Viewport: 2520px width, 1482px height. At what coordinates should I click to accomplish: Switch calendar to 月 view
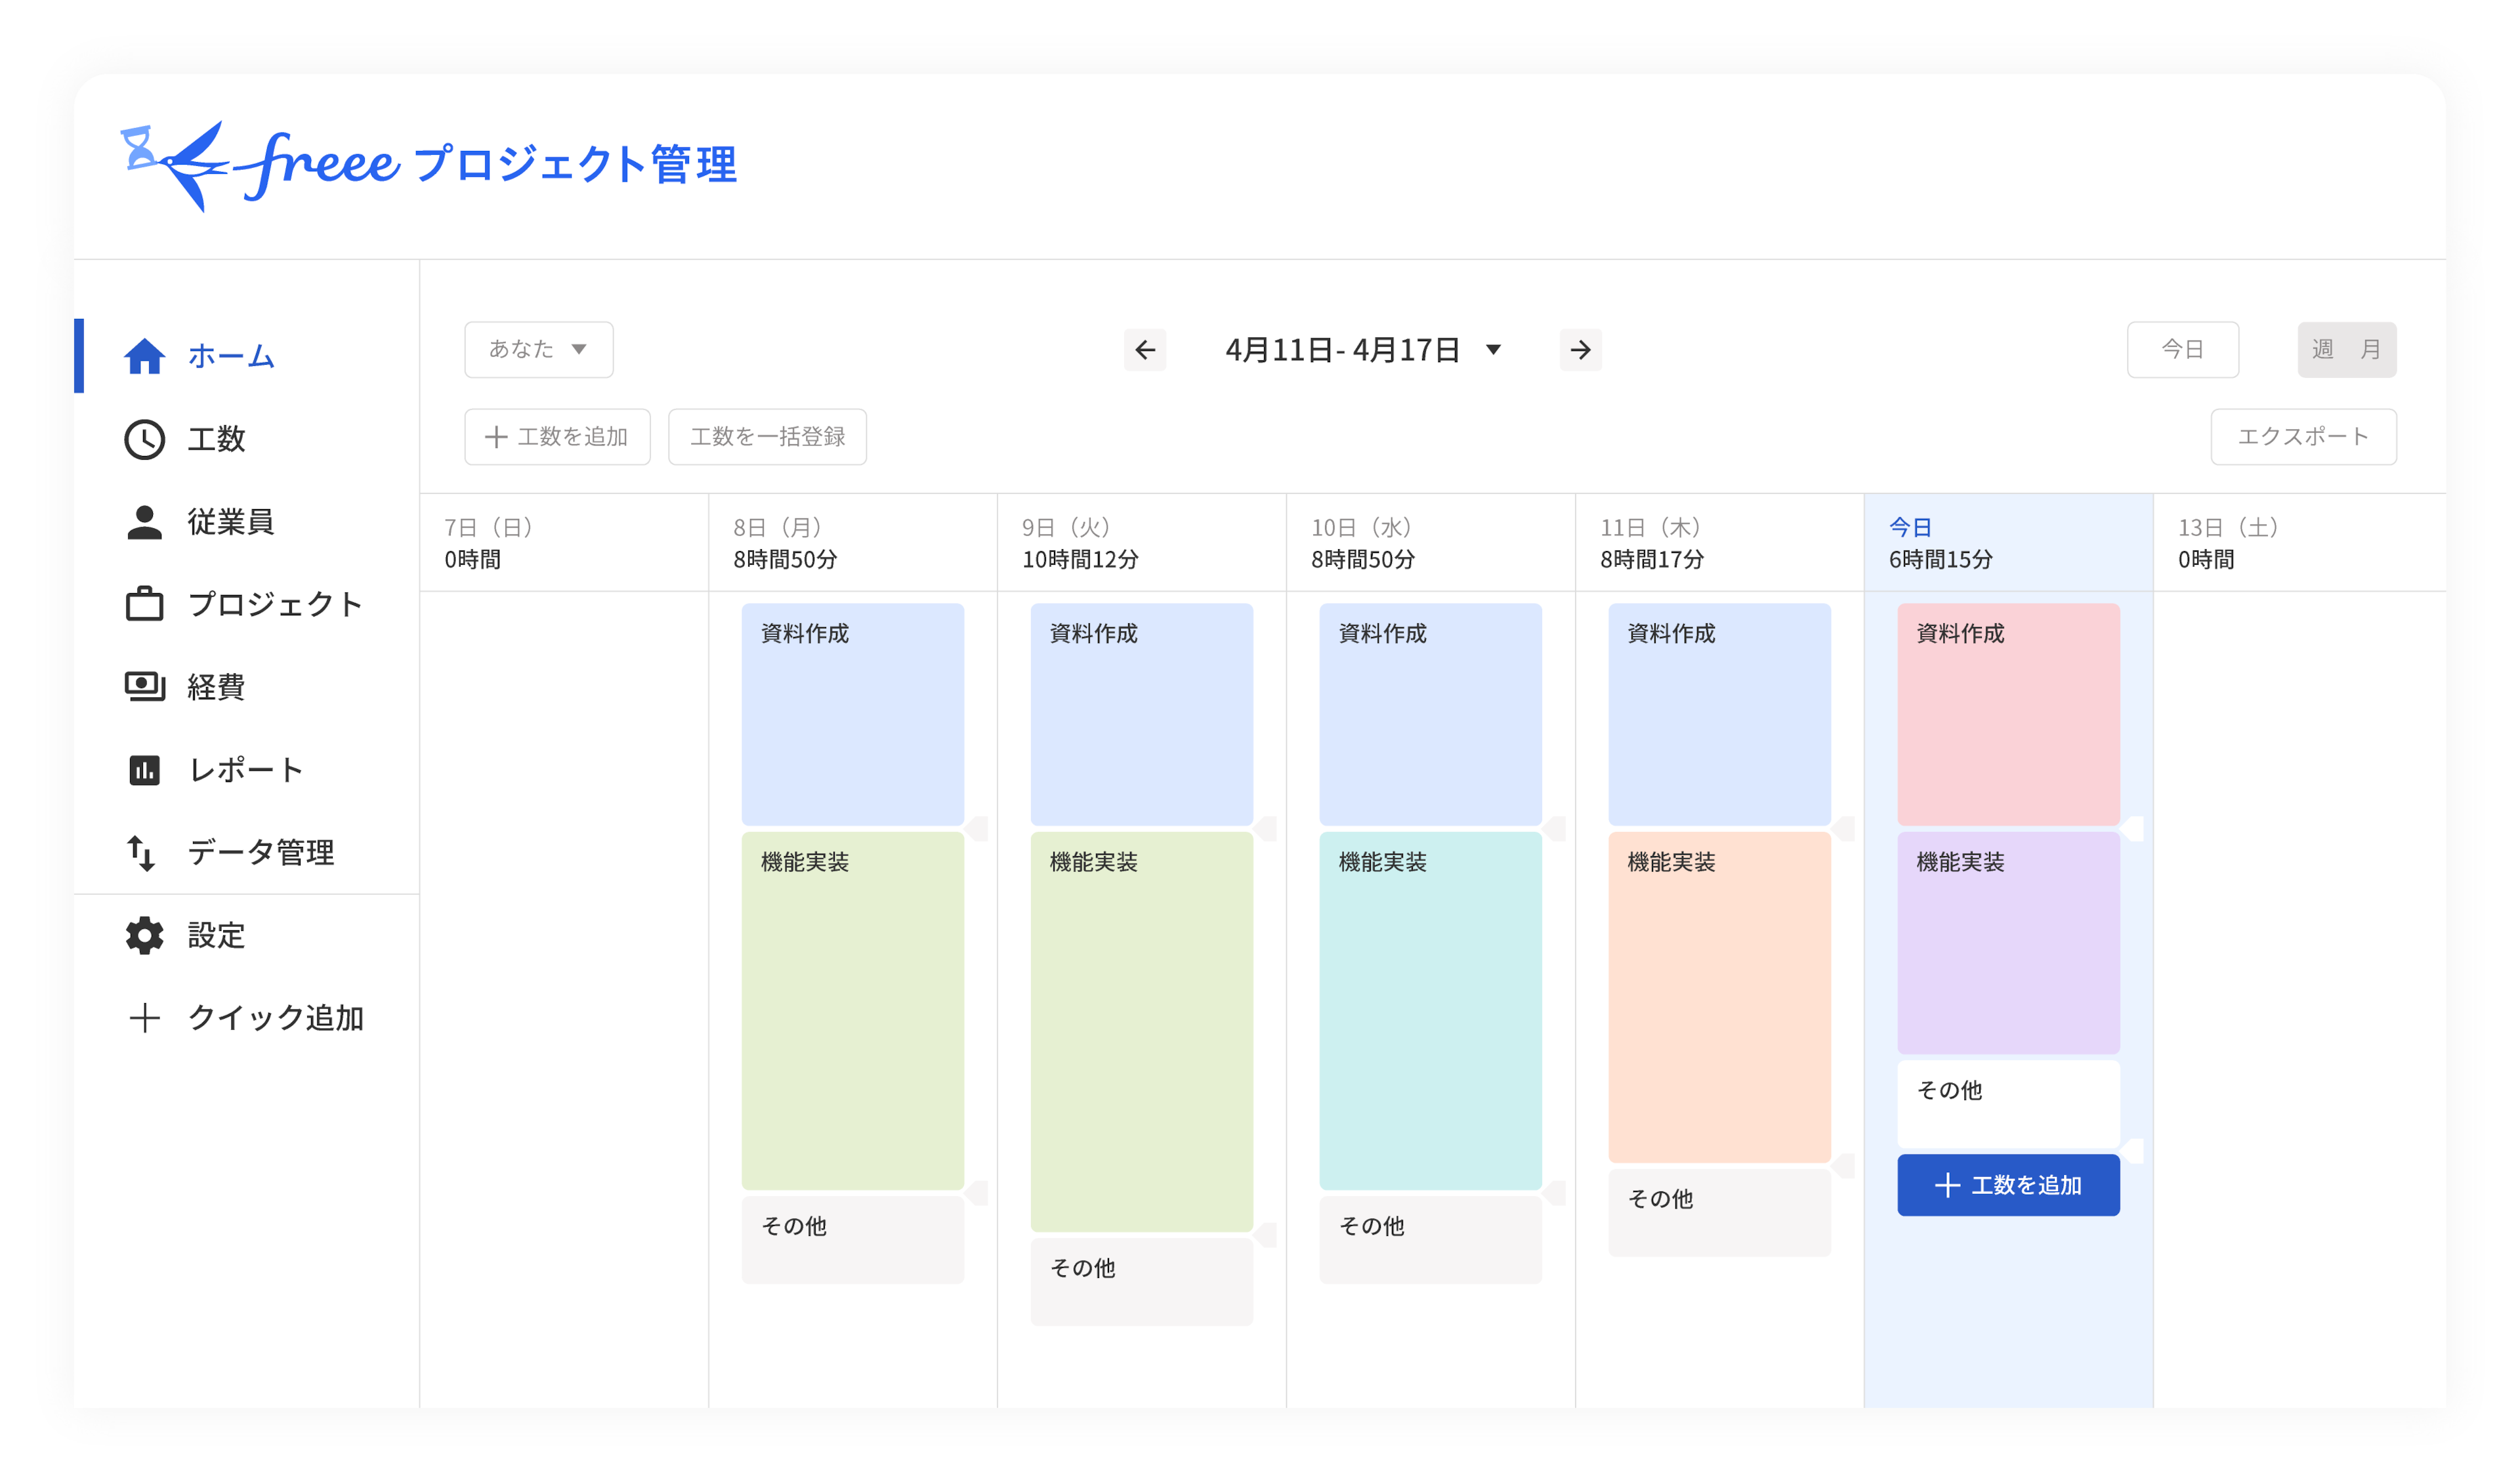pyautogui.click(x=2370, y=350)
